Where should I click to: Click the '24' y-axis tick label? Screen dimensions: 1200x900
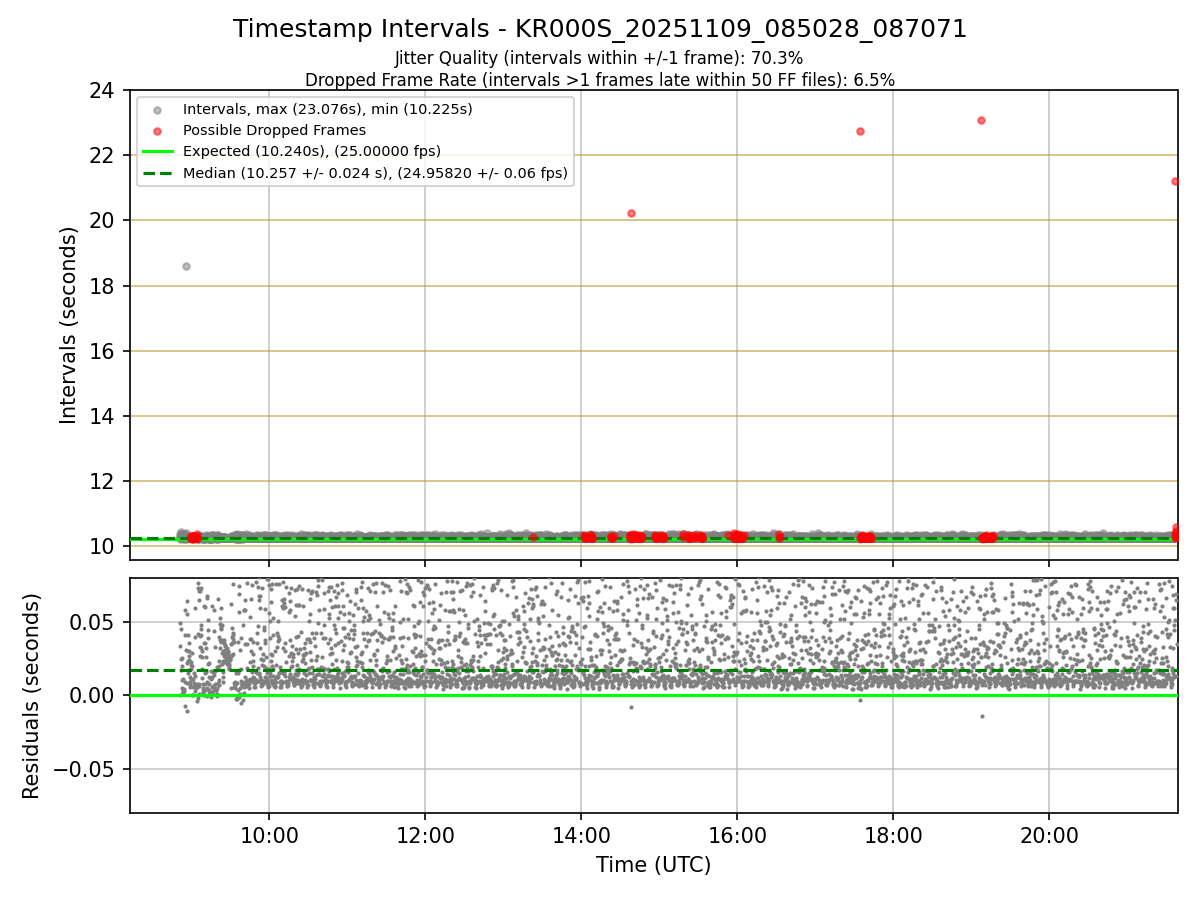tap(101, 90)
